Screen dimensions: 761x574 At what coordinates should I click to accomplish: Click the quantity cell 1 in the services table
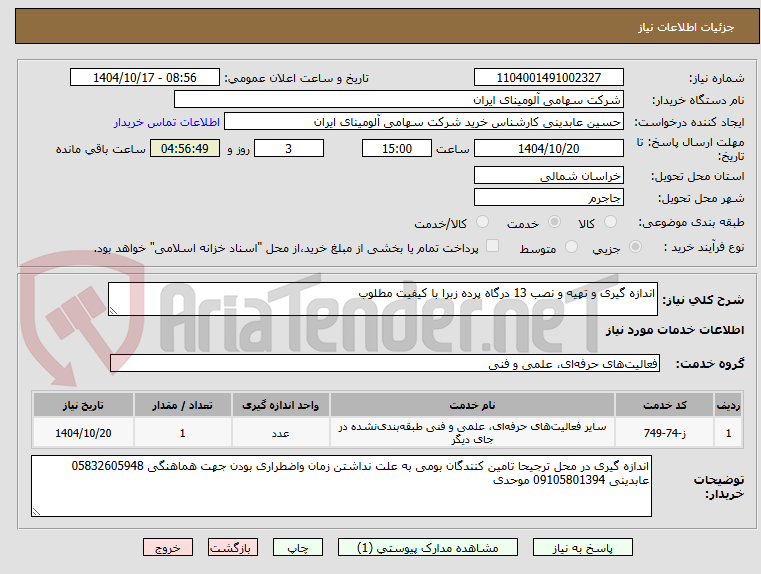pos(182,433)
